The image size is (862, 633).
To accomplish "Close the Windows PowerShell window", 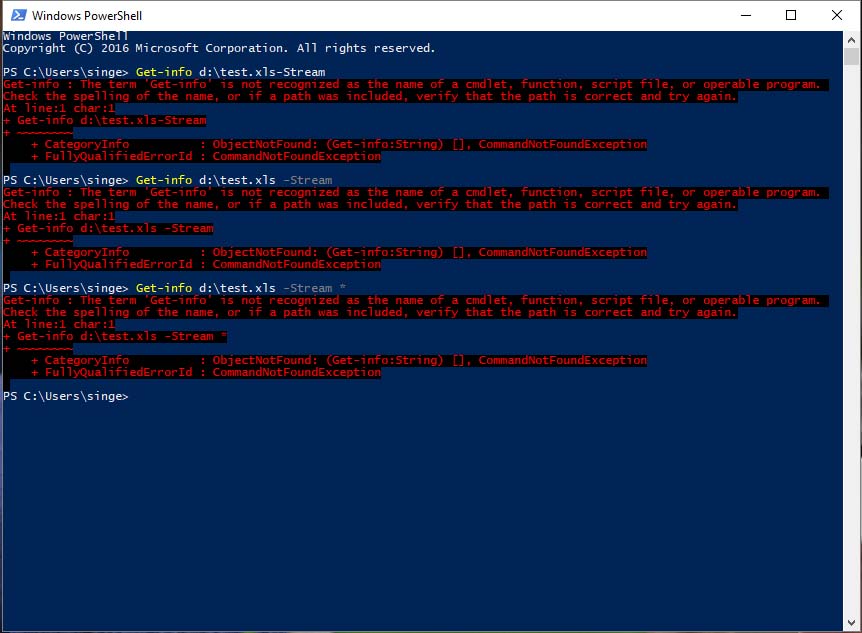I will [x=836, y=15].
